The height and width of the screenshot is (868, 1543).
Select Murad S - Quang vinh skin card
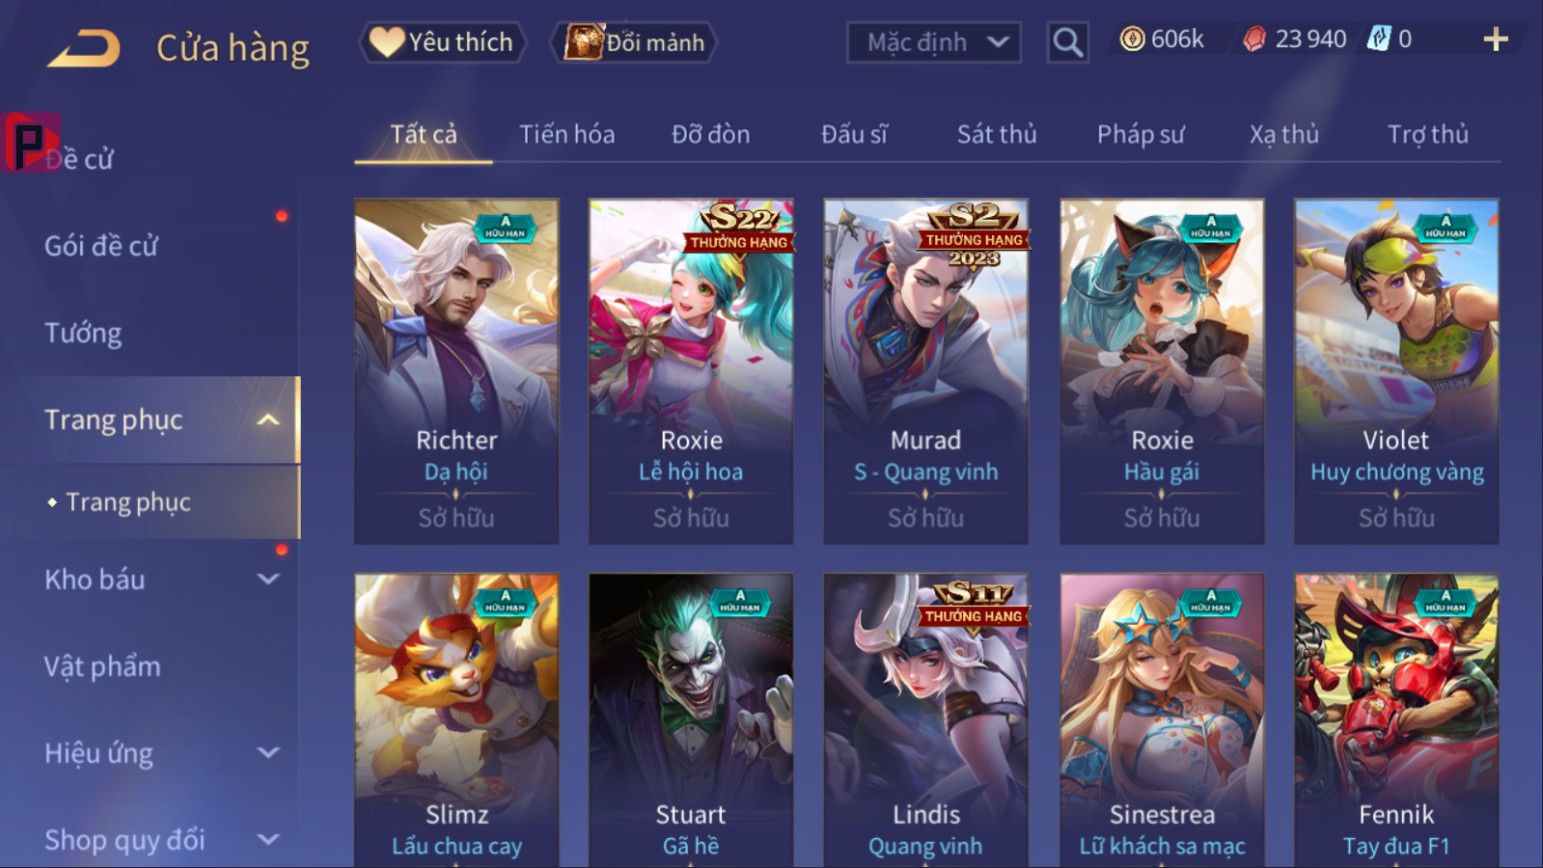coord(925,371)
